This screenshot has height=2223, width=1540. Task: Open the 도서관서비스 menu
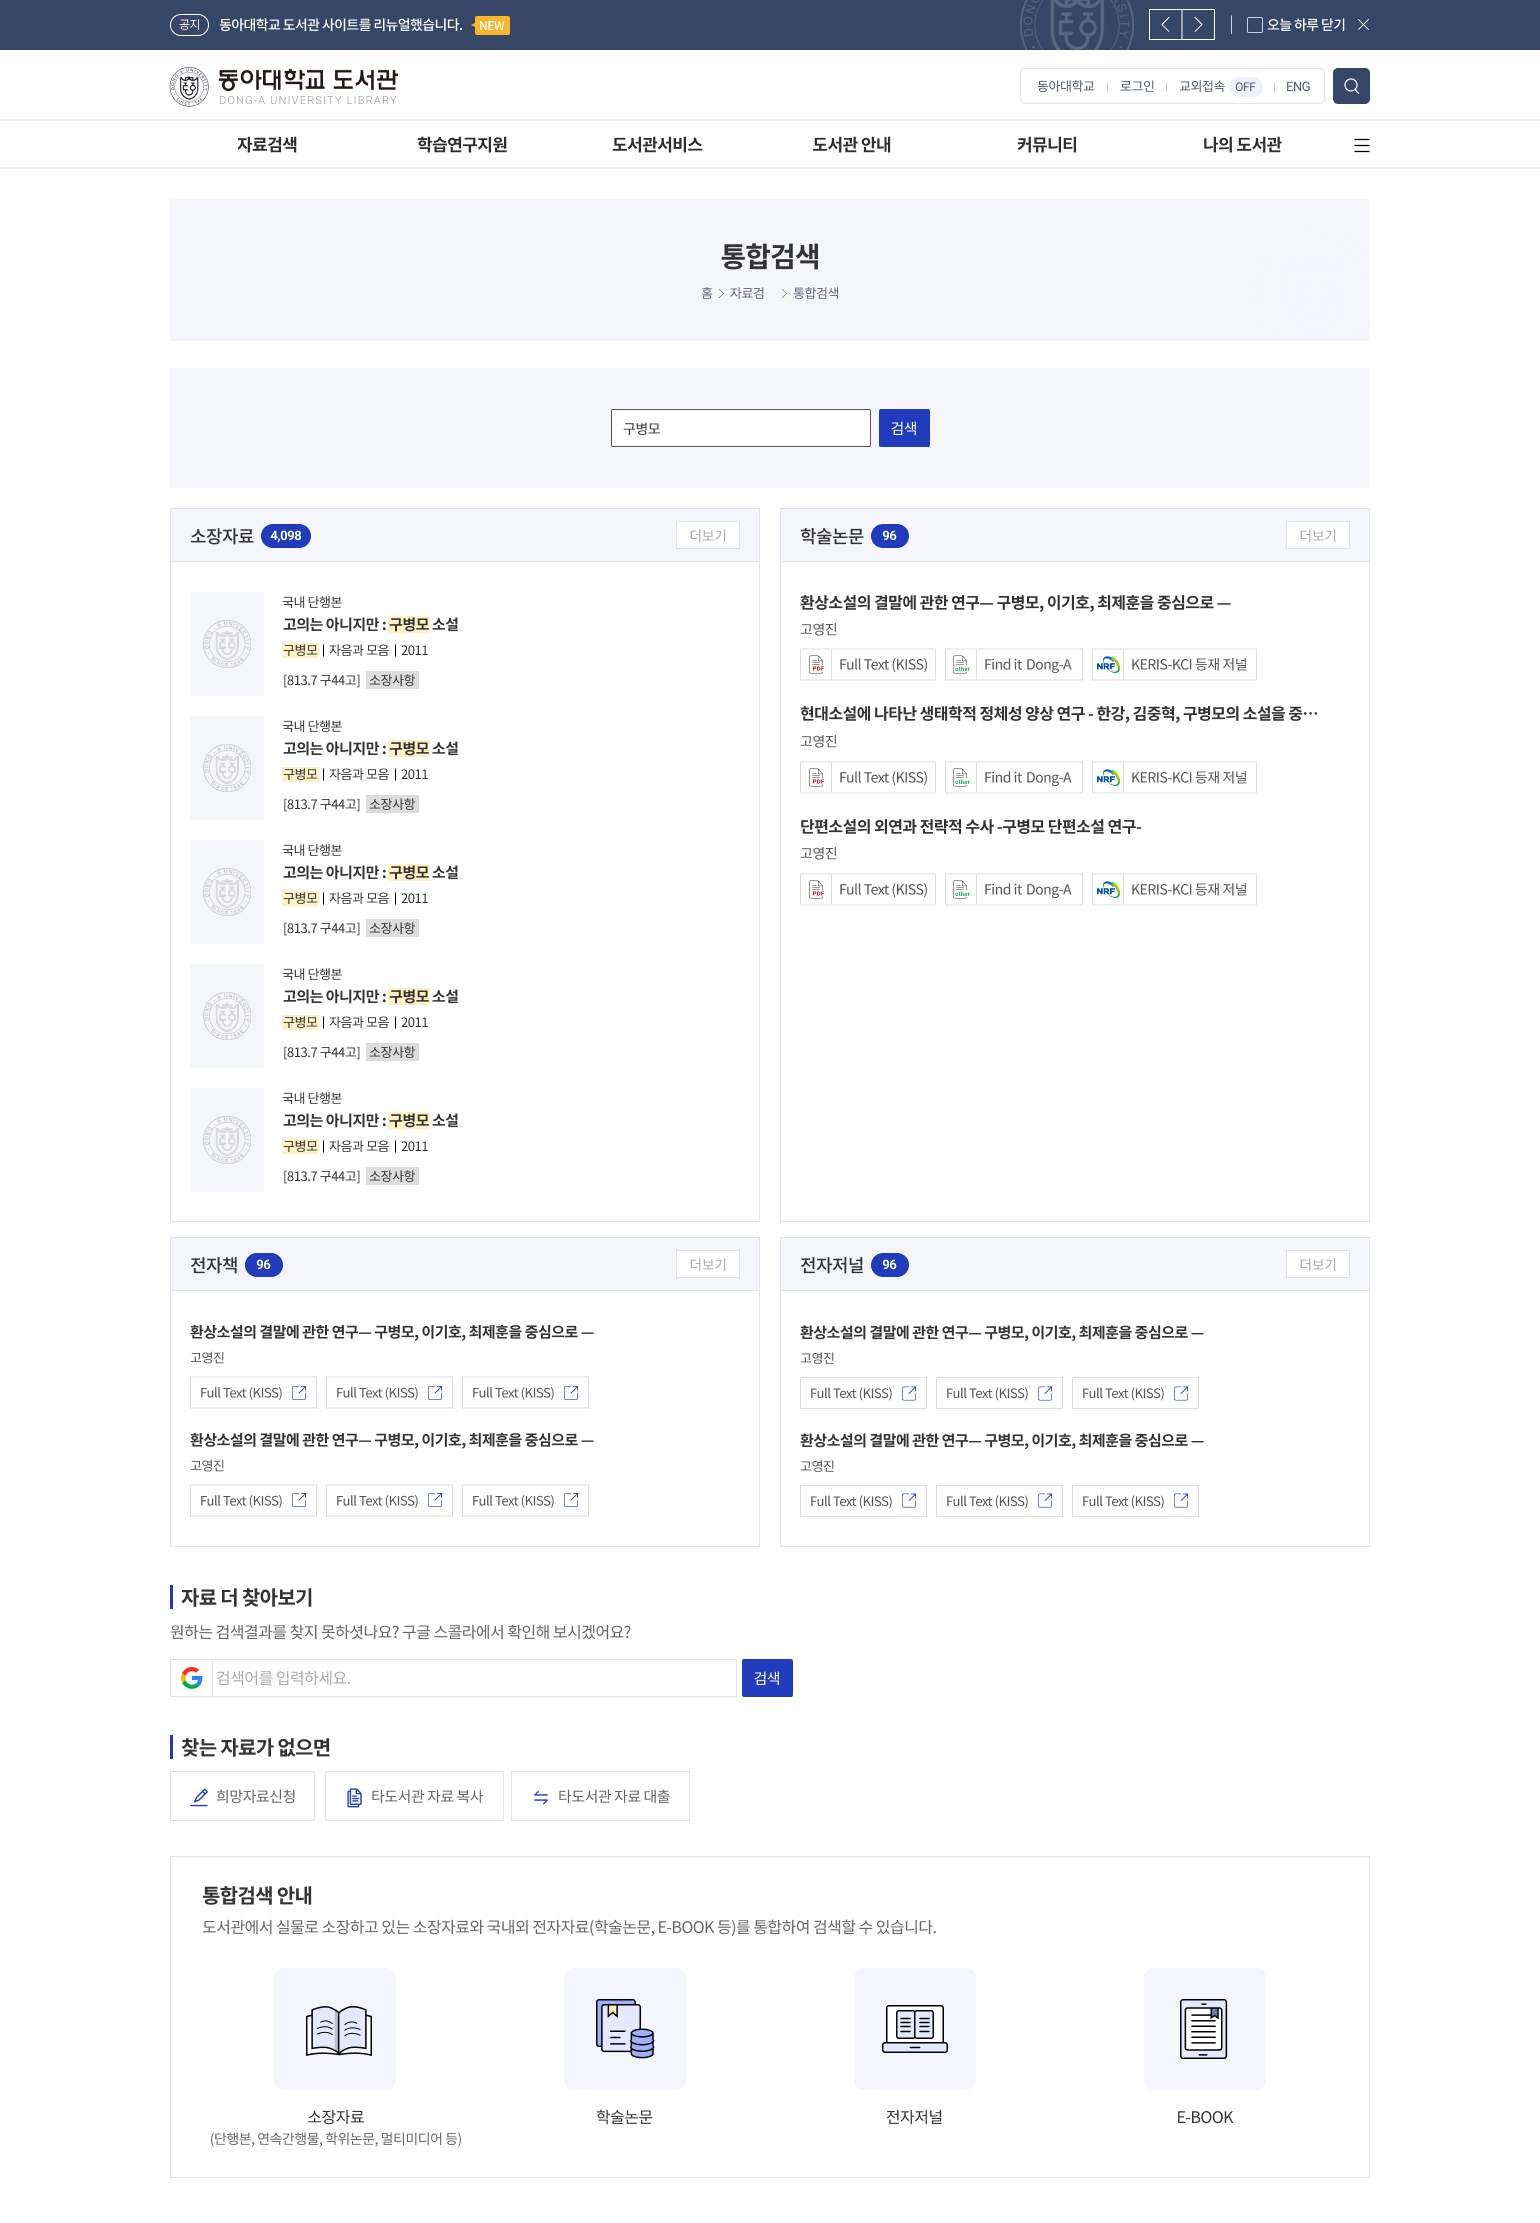657,145
